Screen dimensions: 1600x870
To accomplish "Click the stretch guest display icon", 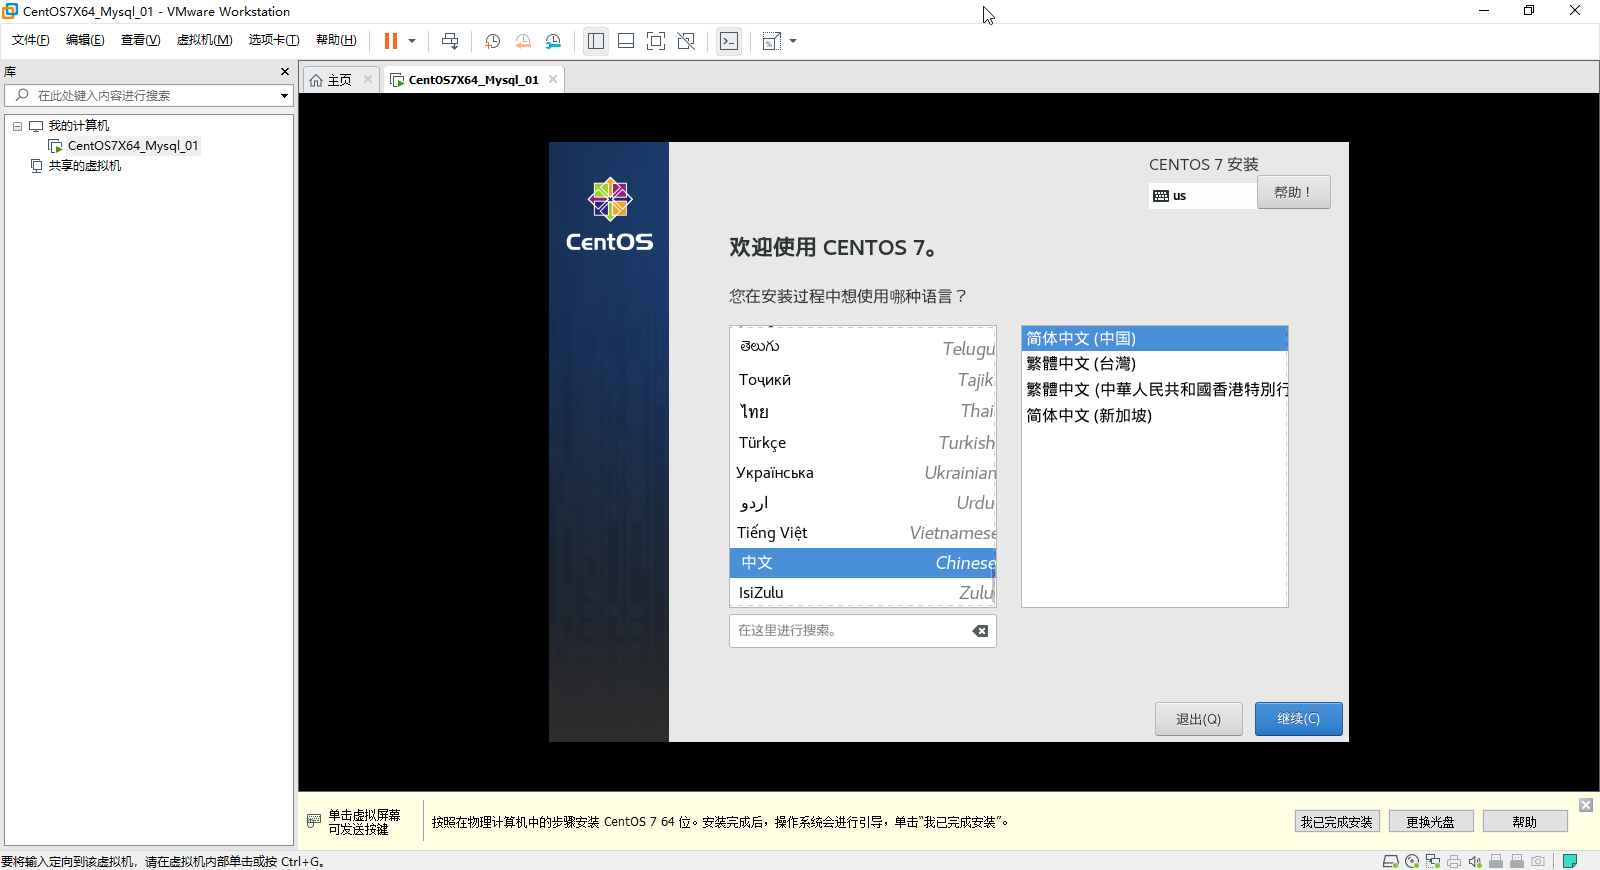I will [772, 41].
